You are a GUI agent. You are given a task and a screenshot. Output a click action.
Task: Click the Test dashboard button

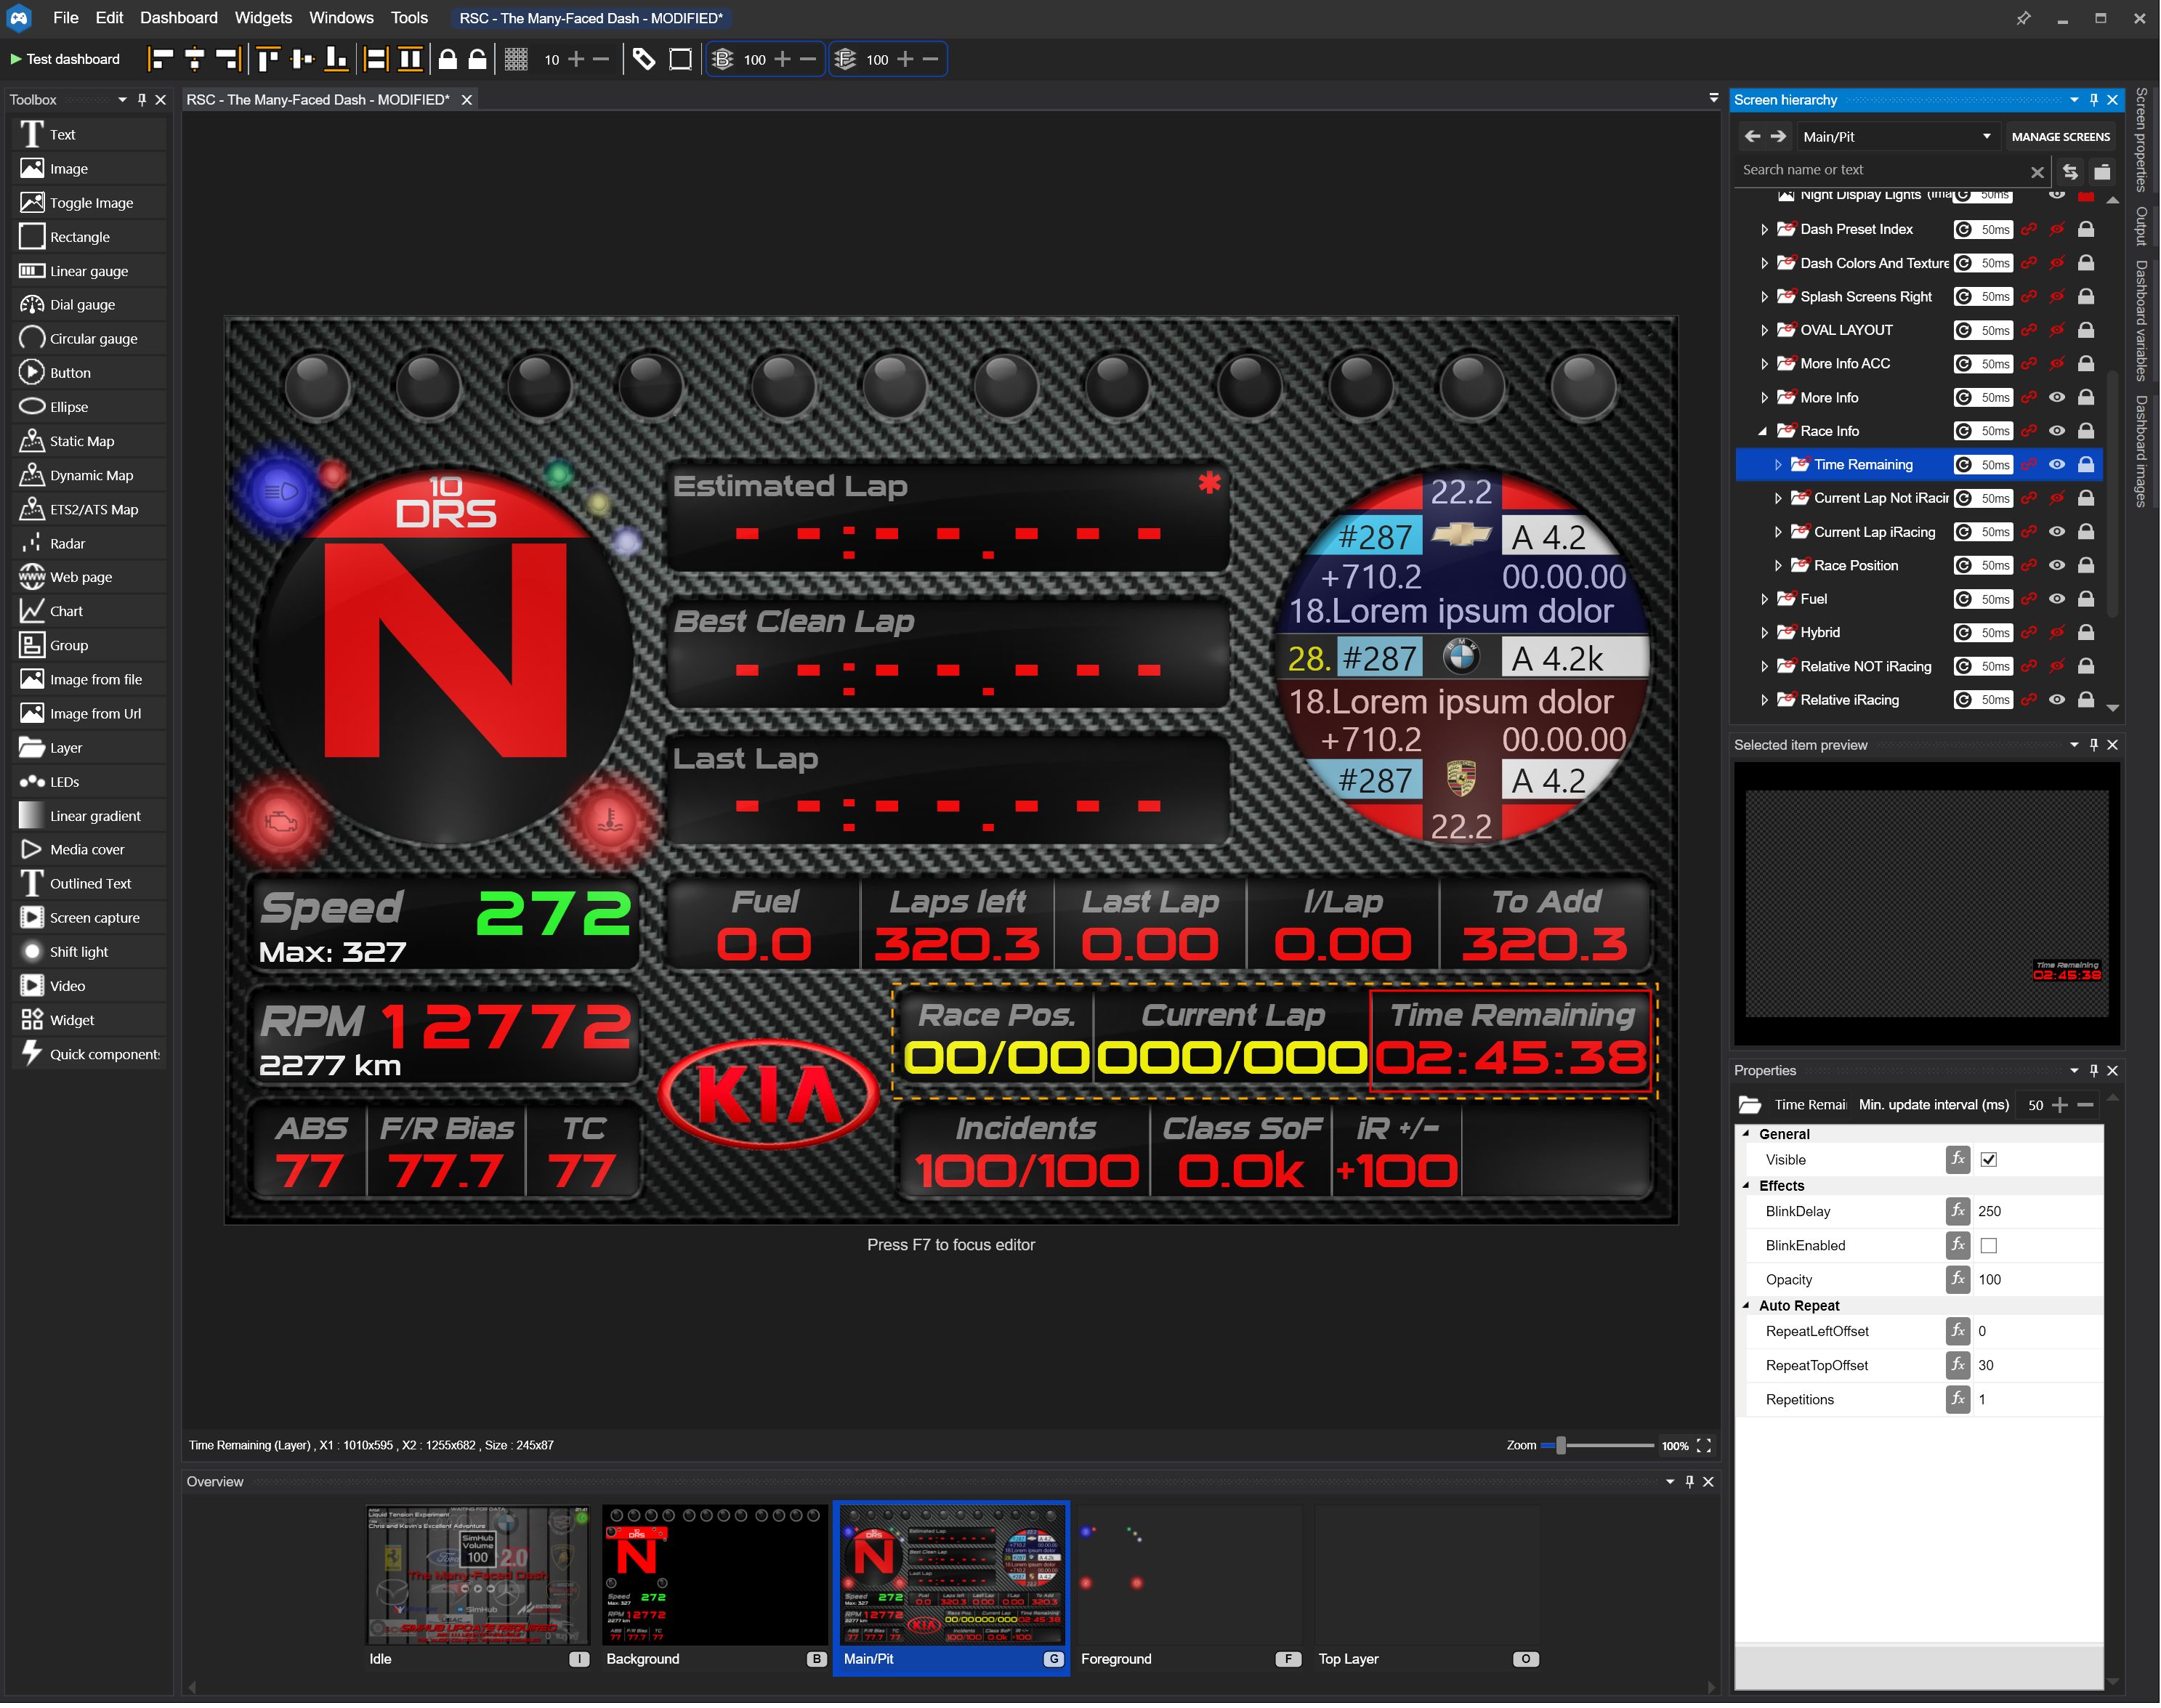(65, 59)
